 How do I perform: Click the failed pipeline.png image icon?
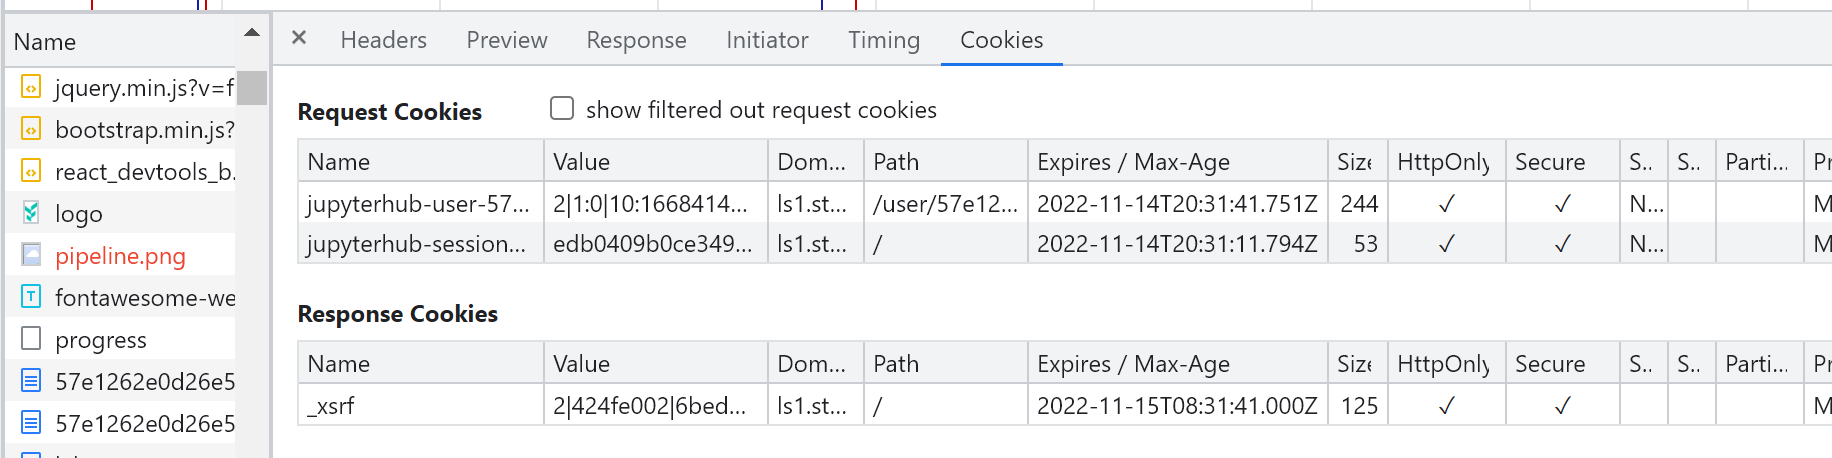31,256
